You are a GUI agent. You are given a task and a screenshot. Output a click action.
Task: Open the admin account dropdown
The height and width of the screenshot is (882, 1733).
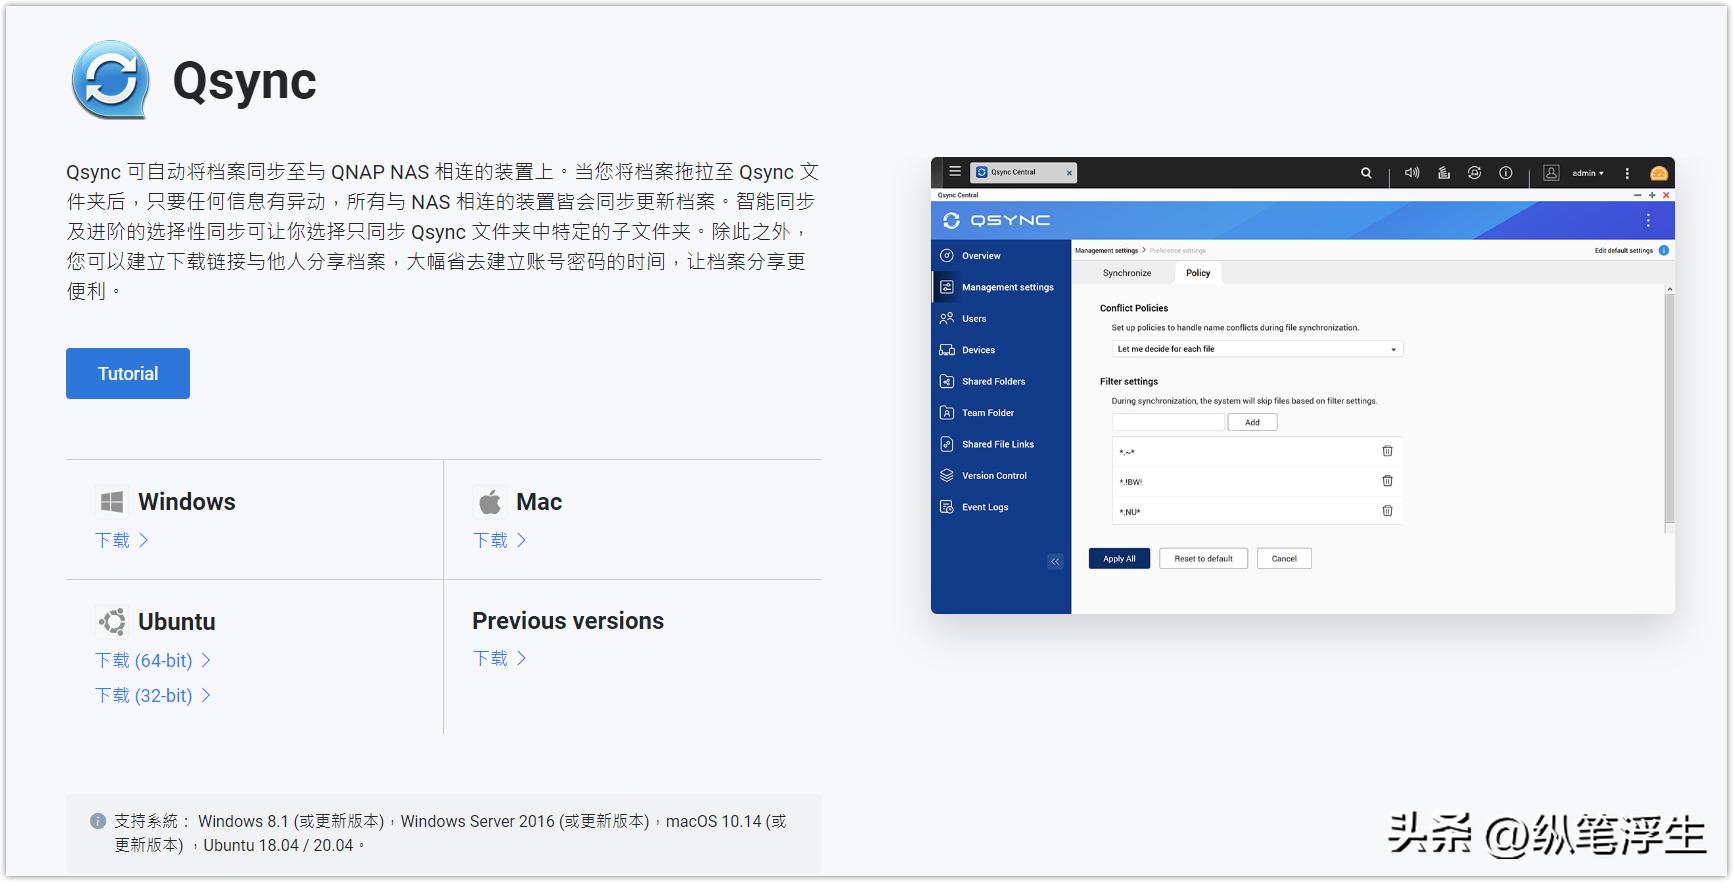click(1588, 173)
